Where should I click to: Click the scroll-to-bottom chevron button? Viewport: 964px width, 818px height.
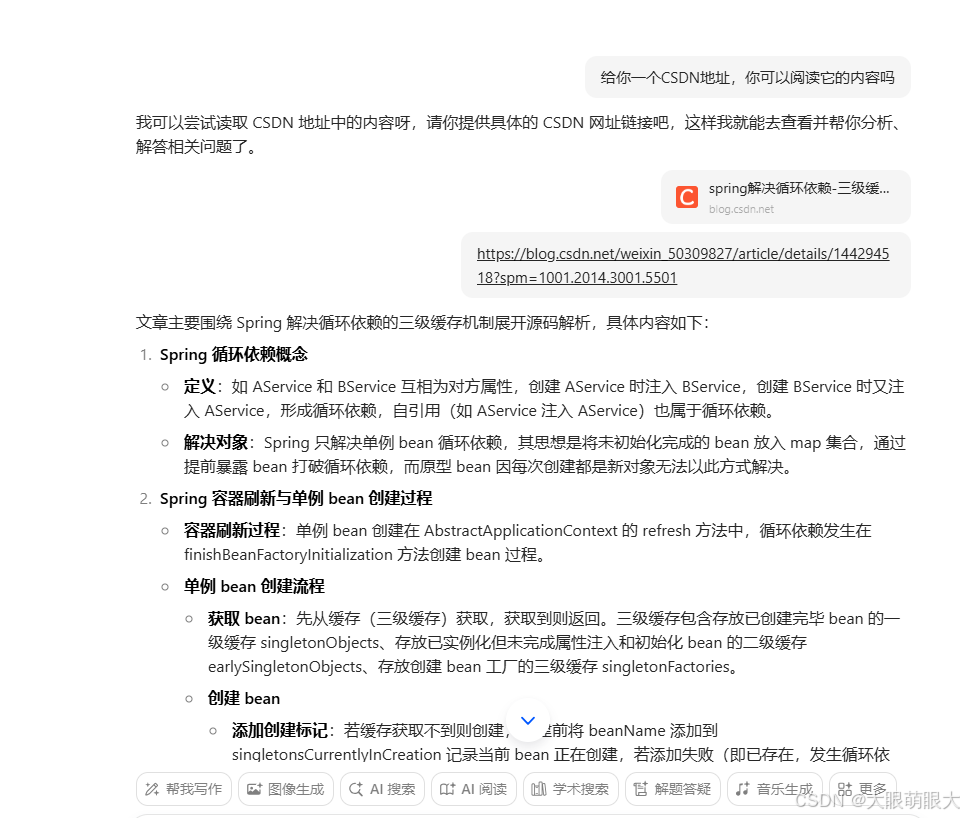click(527, 720)
